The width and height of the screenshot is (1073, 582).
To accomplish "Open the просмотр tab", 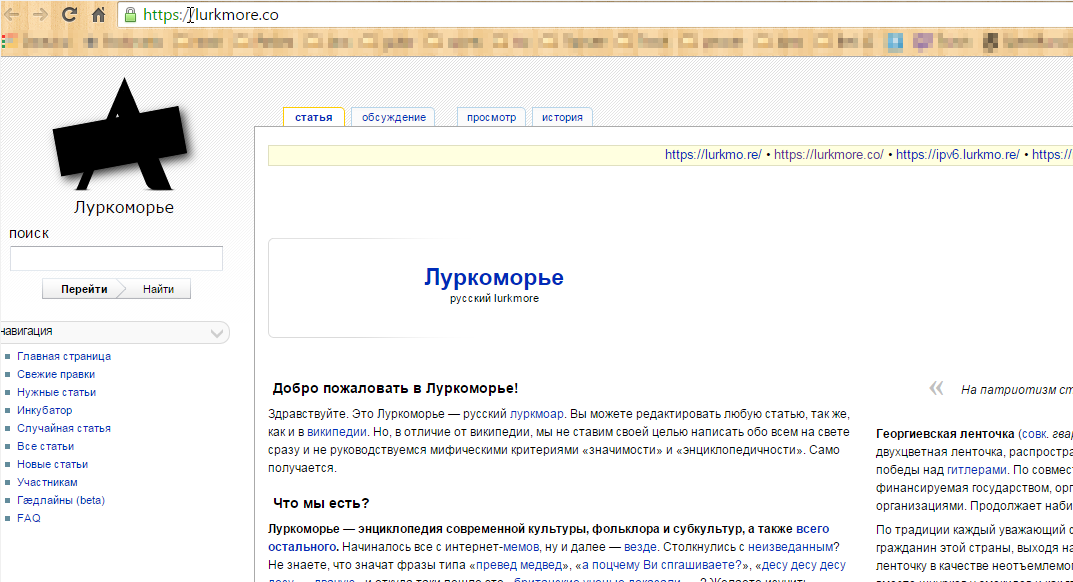I will coord(491,117).
